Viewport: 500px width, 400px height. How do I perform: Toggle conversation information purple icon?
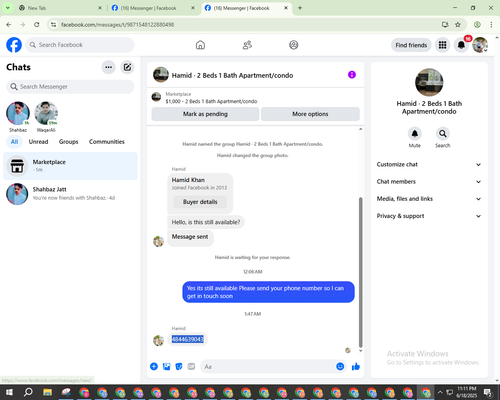(x=352, y=75)
